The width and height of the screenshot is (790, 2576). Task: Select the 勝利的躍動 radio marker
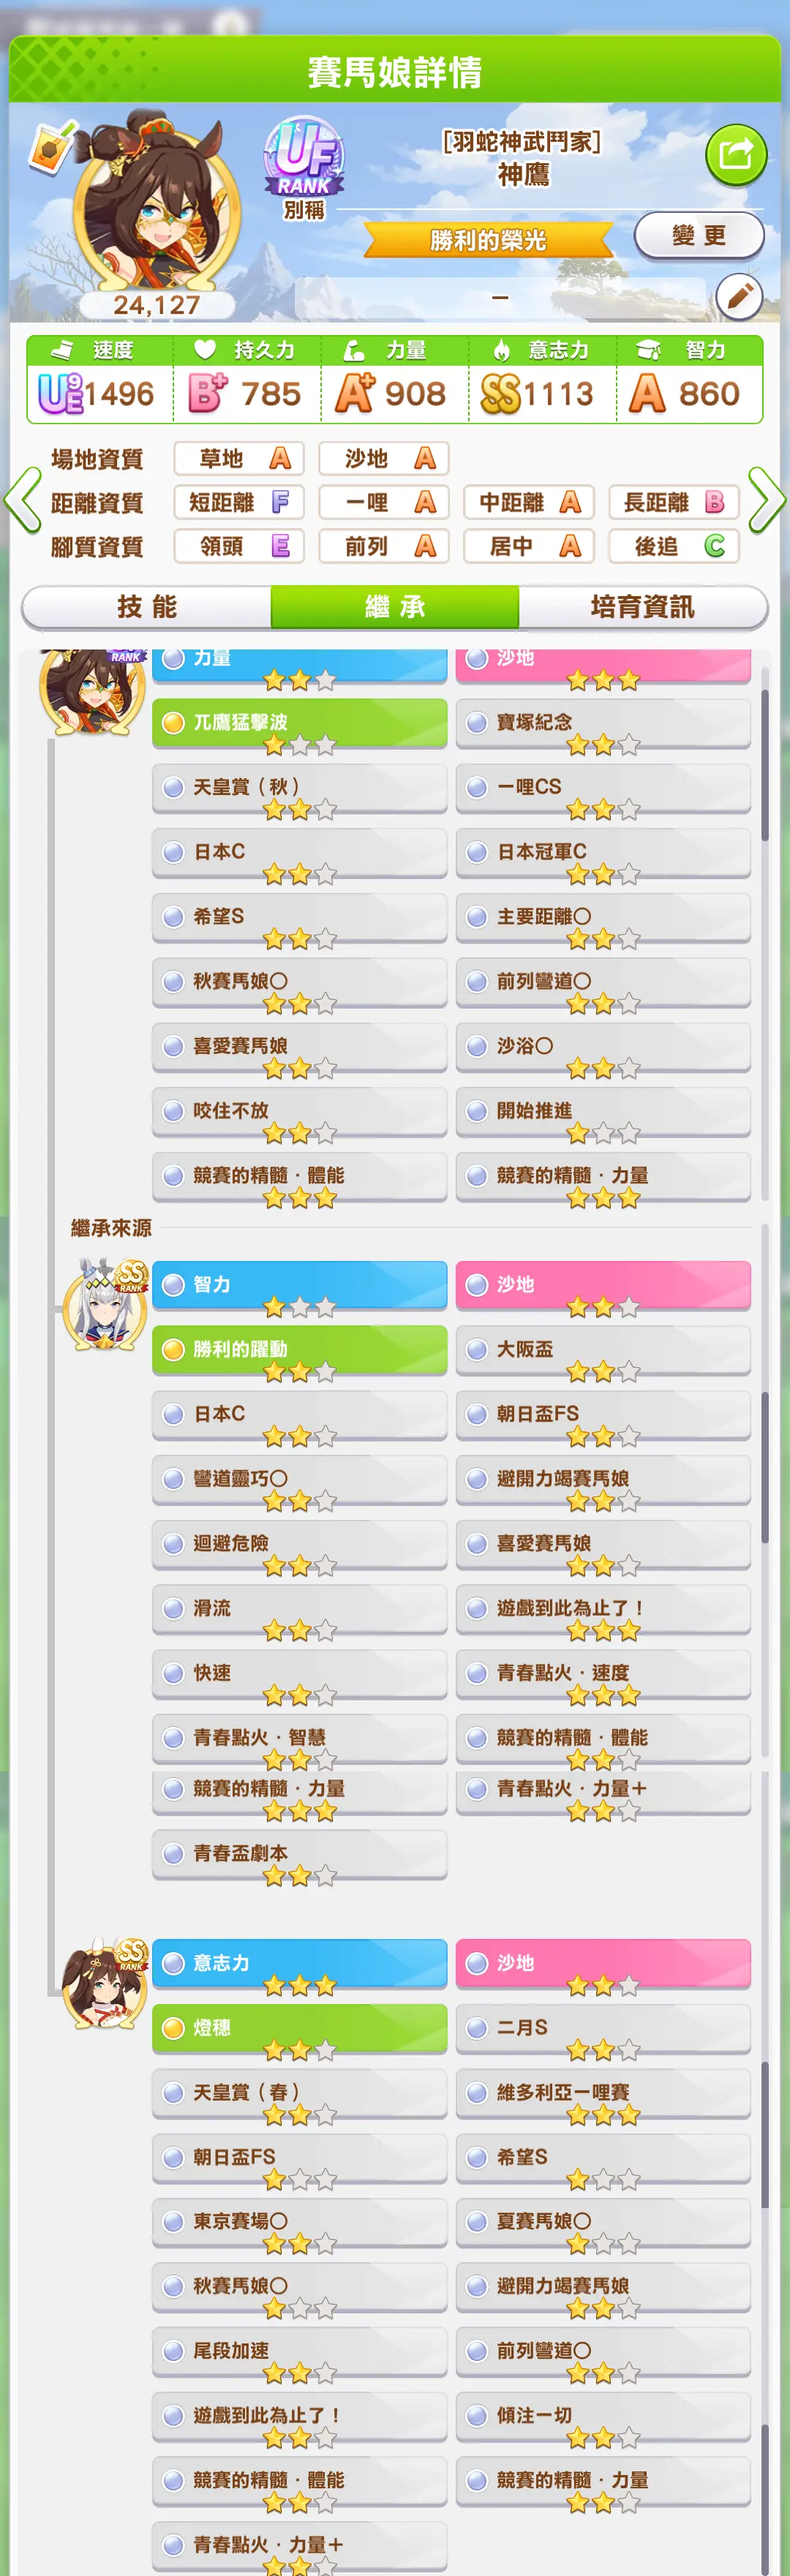[173, 1349]
